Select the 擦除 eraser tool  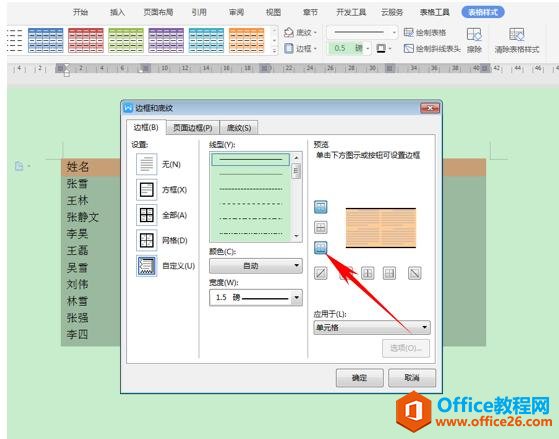point(474,40)
